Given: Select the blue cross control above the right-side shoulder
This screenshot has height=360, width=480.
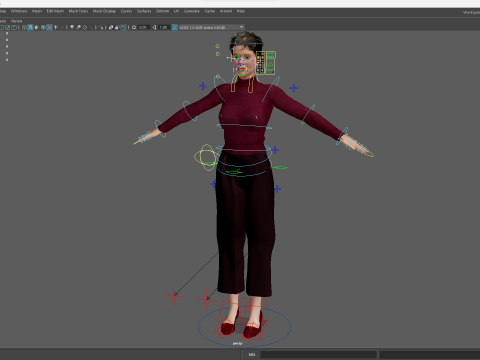Looking at the screenshot, I should tap(293, 88).
